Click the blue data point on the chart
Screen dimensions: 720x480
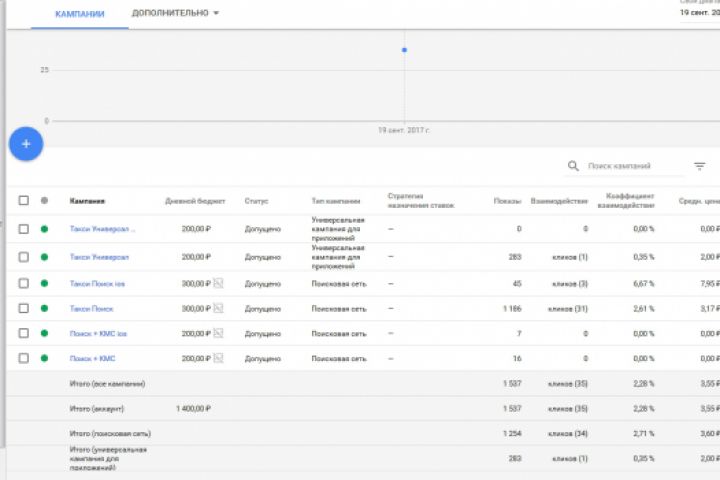click(x=404, y=50)
